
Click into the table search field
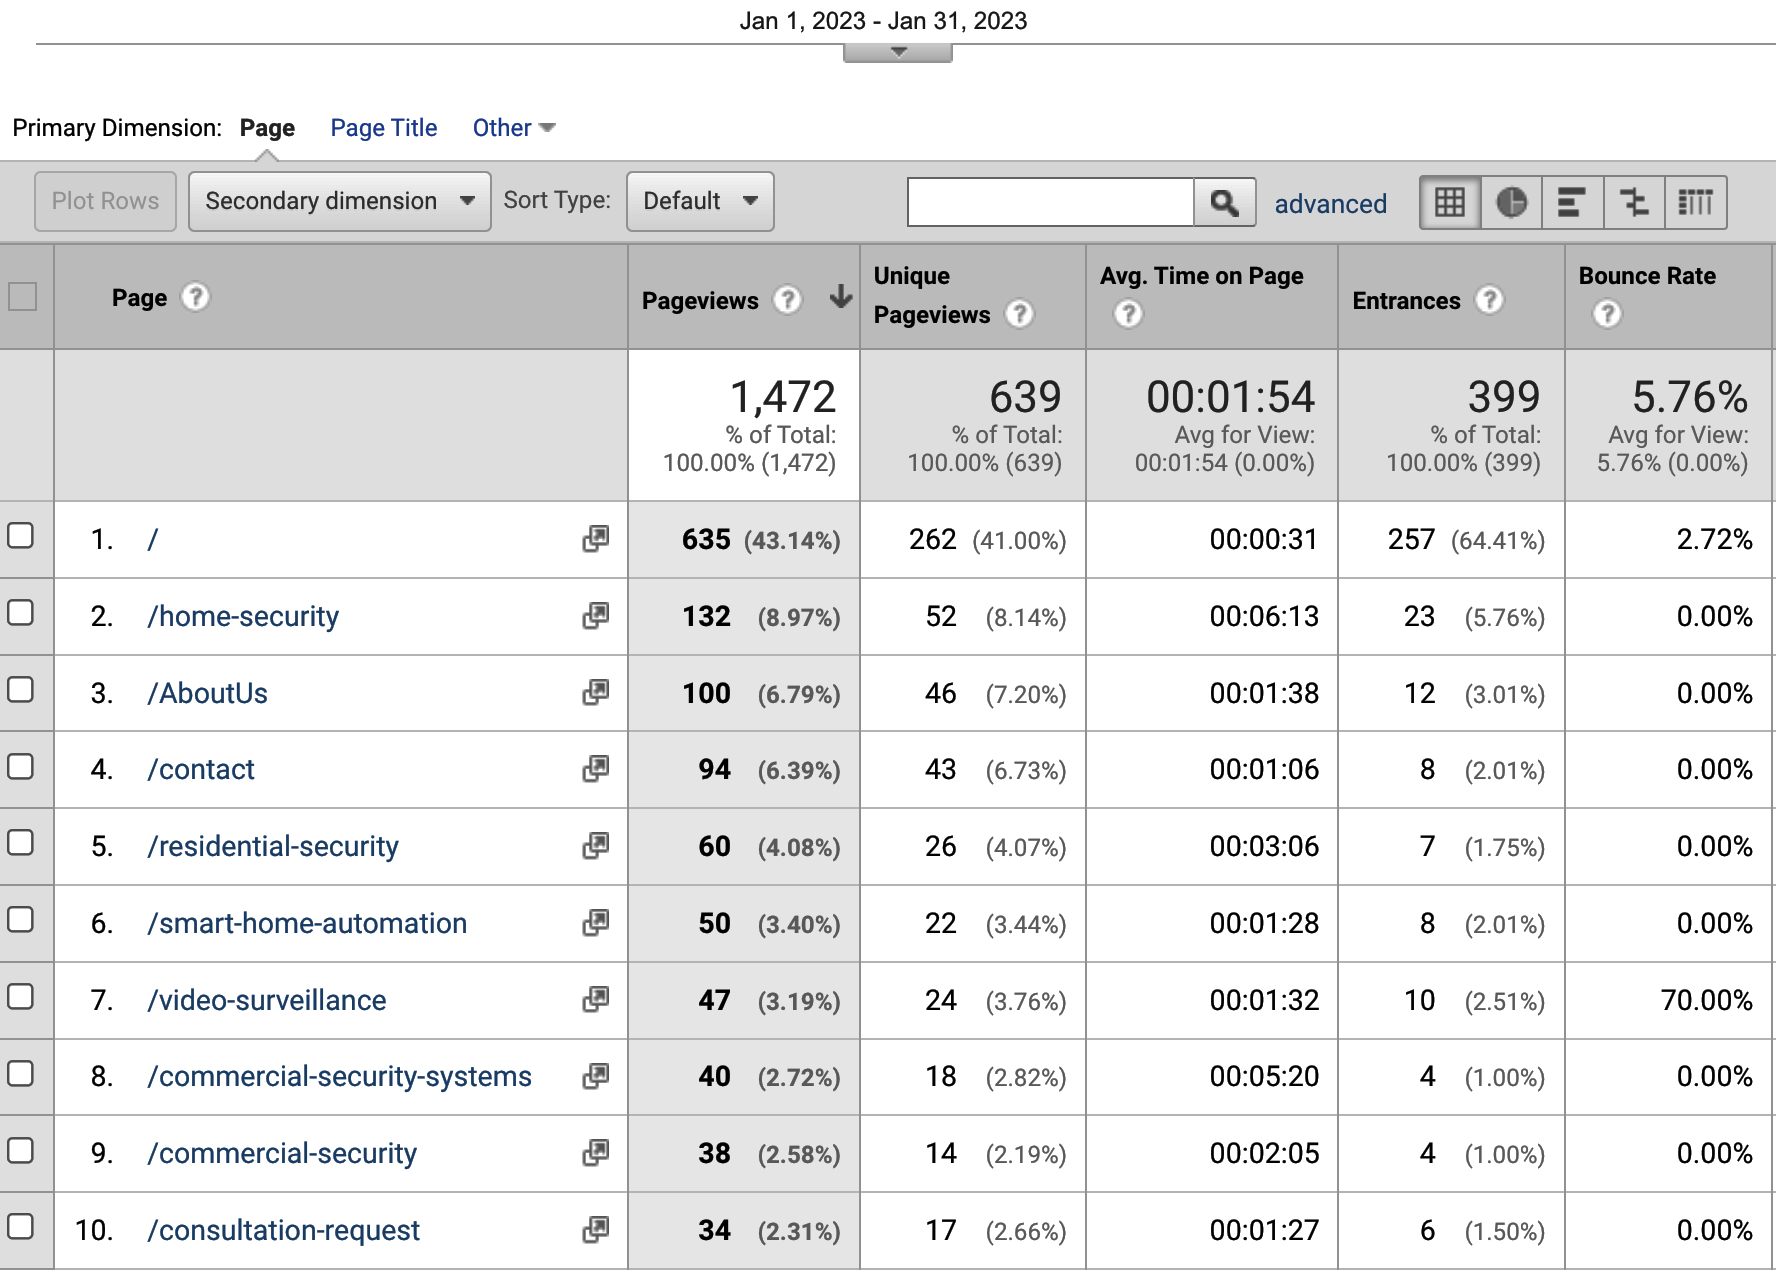tap(1050, 202)
